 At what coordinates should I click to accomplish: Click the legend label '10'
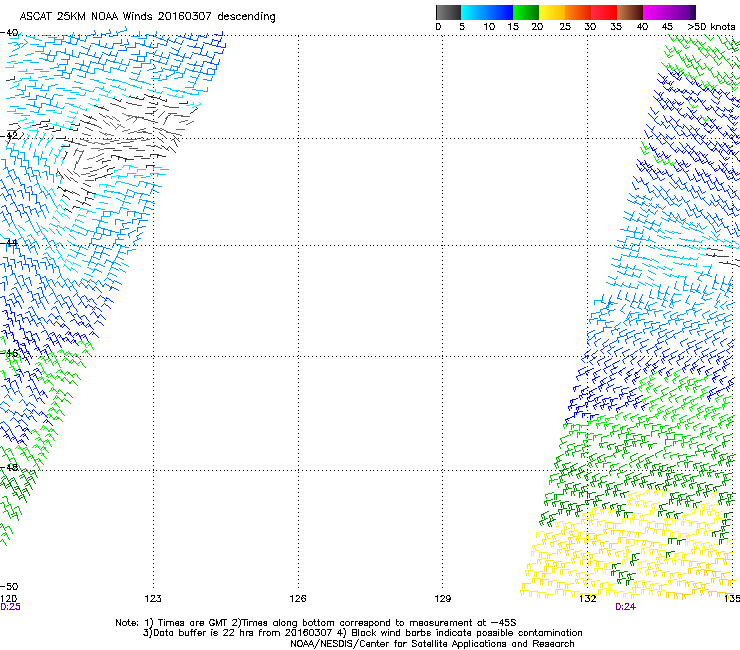pyautogui.click(x=489, y=27)
